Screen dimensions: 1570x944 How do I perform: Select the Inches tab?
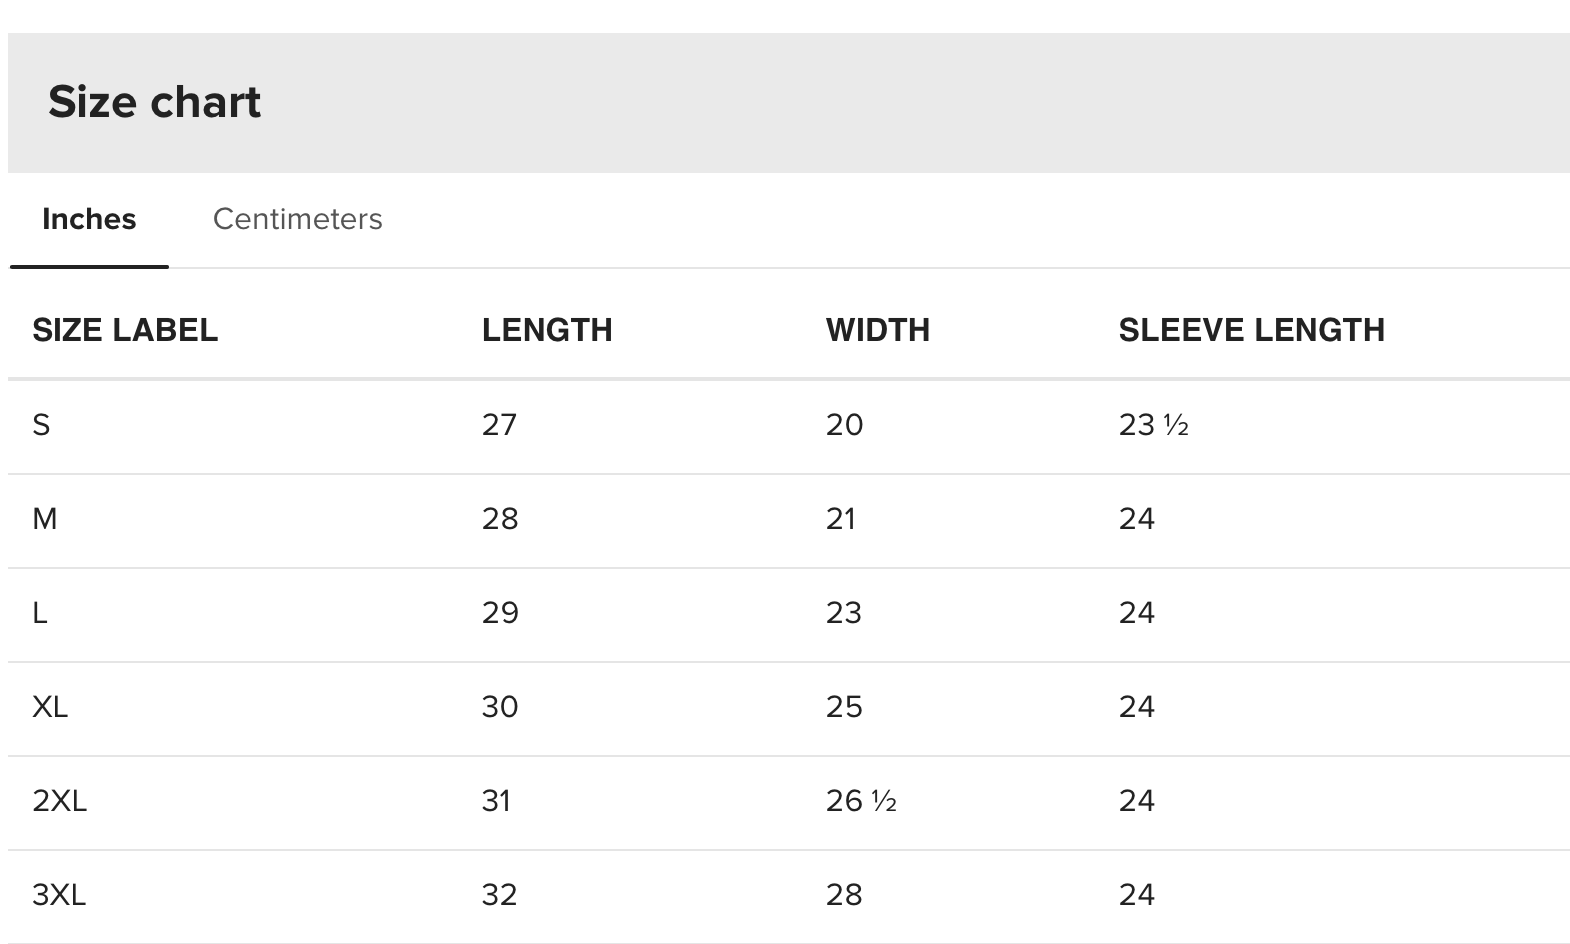[x=89, y=219]
